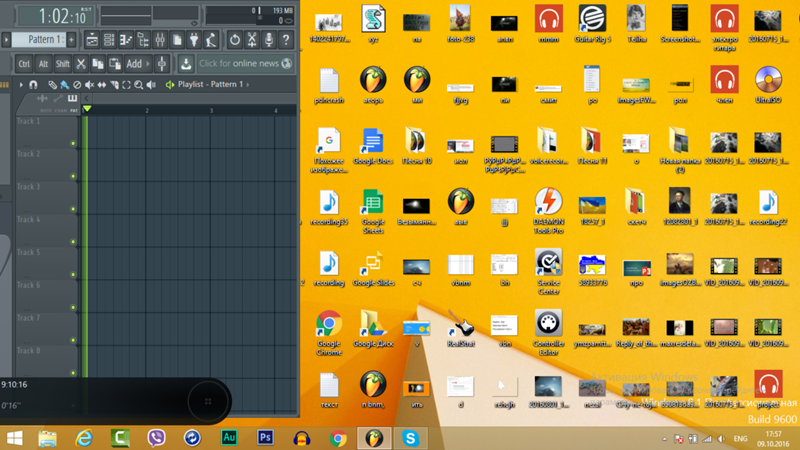The width and height of the screenshot is (800, 450).
Task: Open the browser tree view
Action: coord(143,40)
